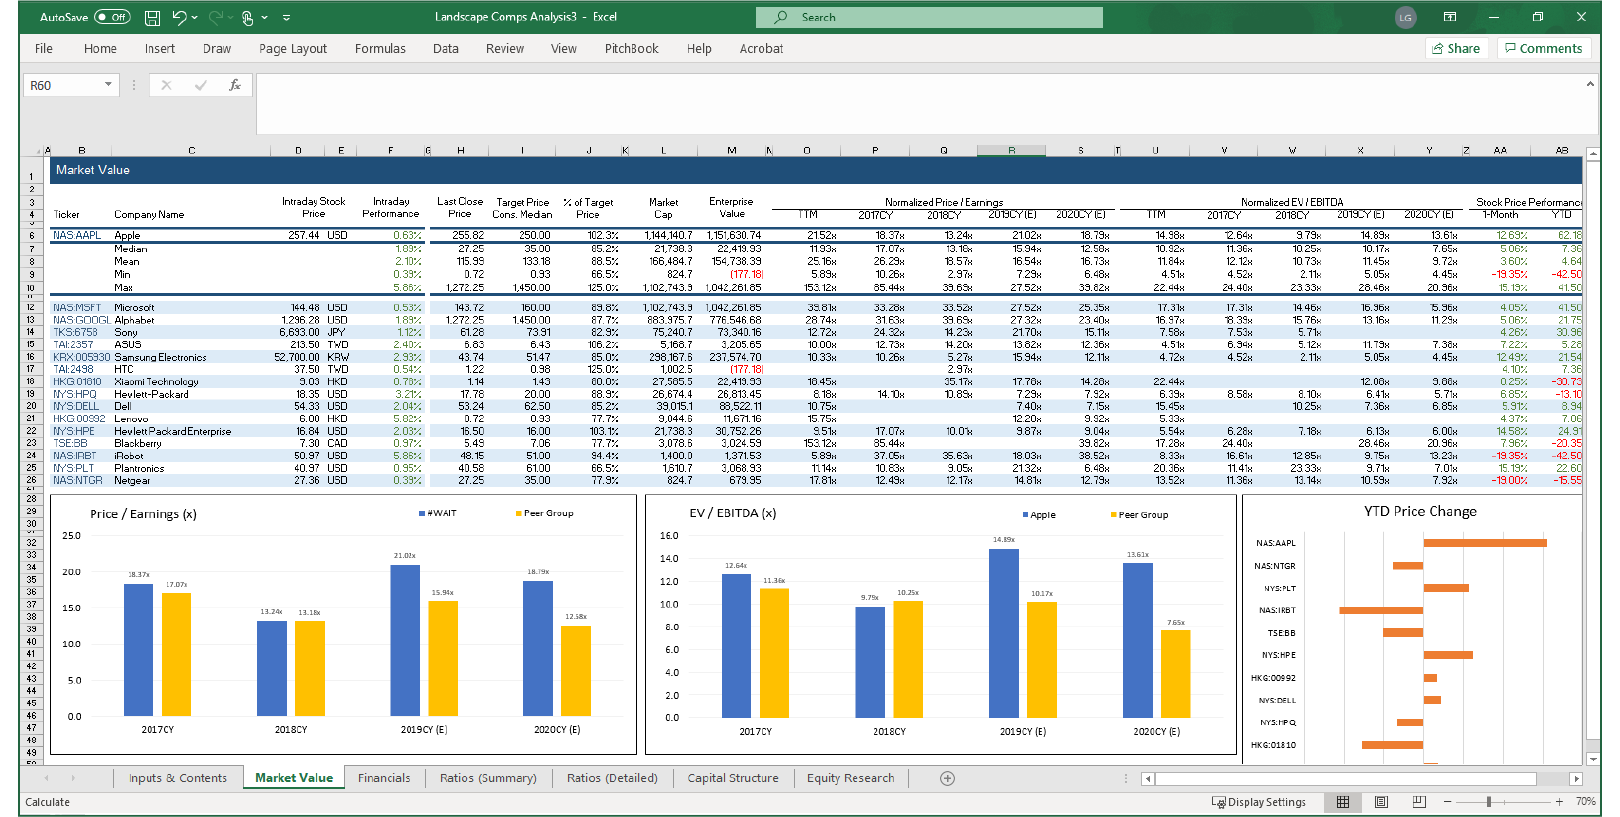Click the NAS:MSFT ticker cell

tap(77, 308)
